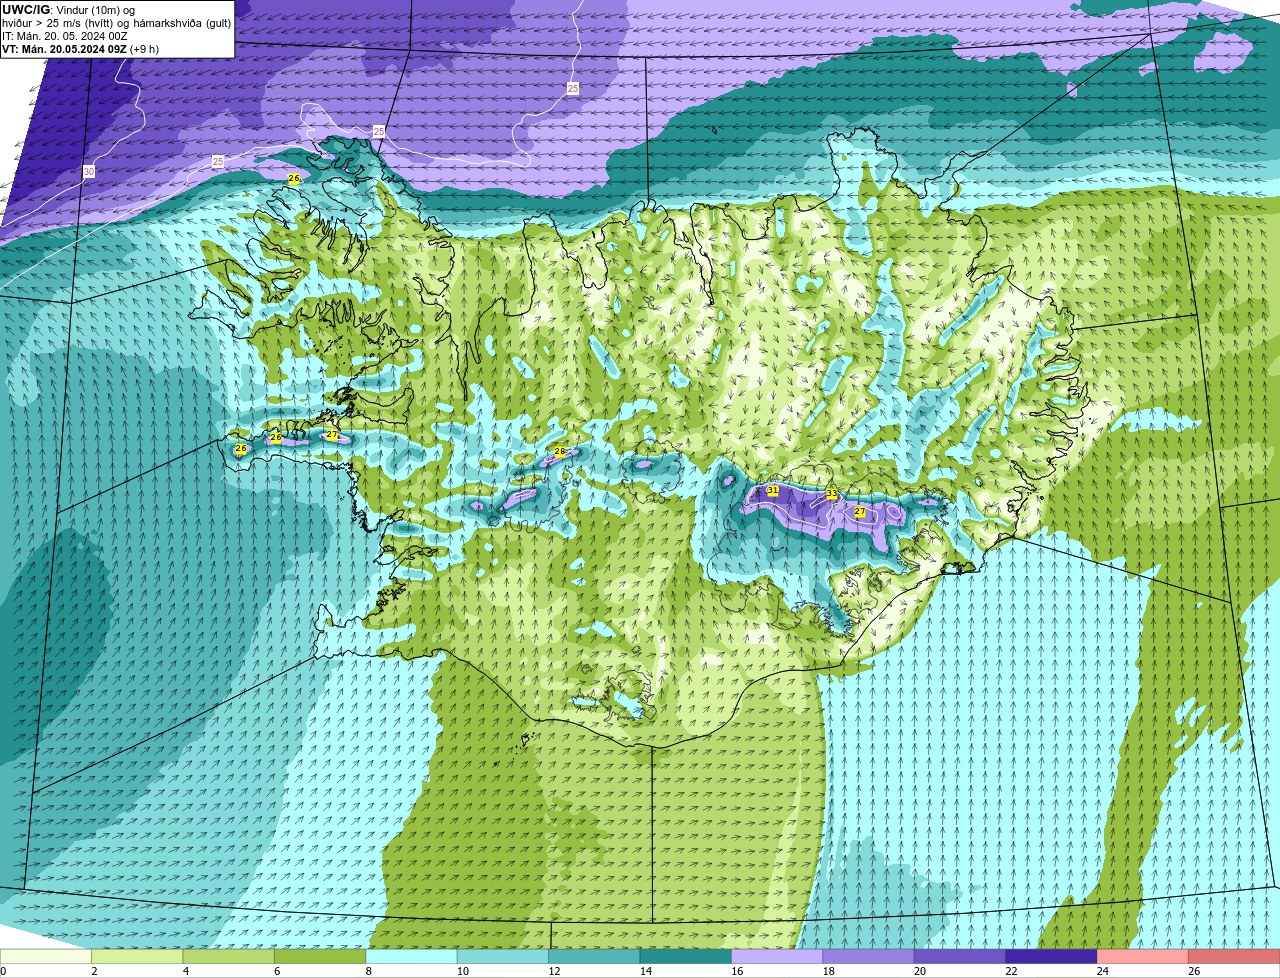Click legend tick value '6'
This screenshot has height=978, width=1280.
(276, 971)
